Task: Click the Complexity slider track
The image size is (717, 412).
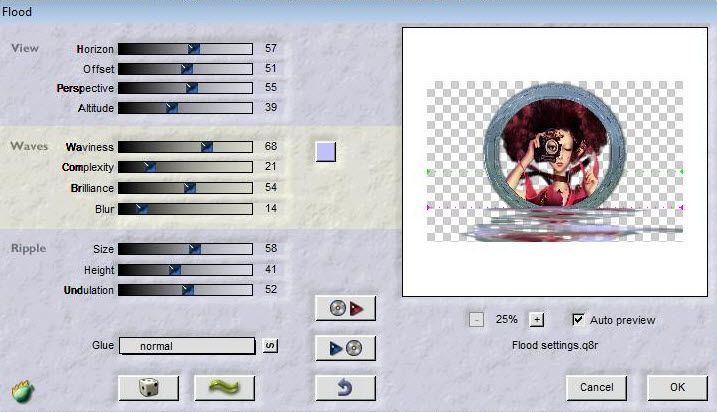Action: pos(185,167)
